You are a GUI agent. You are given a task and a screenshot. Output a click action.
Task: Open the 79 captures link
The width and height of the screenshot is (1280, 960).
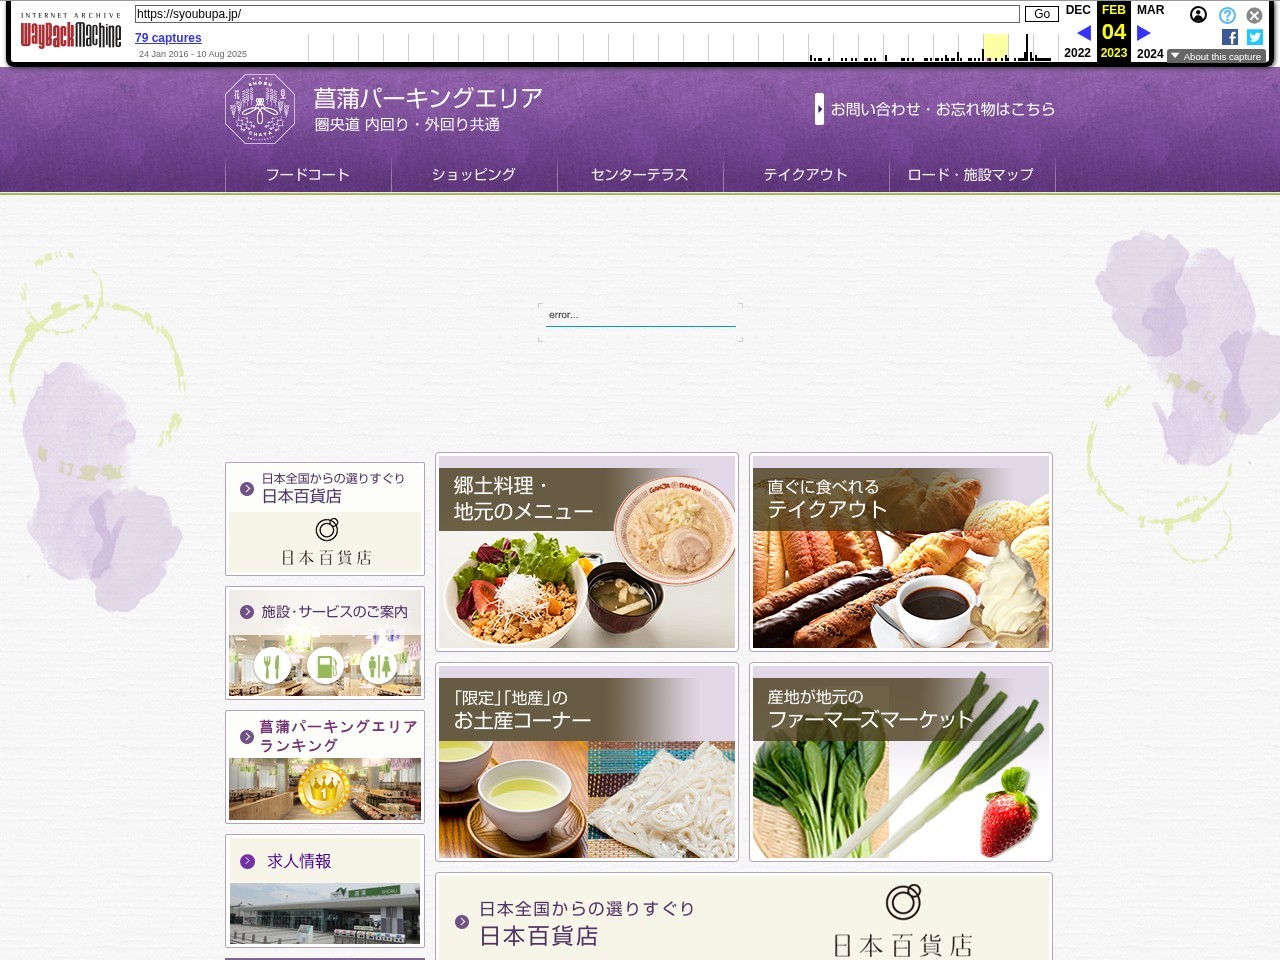pos(168,38)
